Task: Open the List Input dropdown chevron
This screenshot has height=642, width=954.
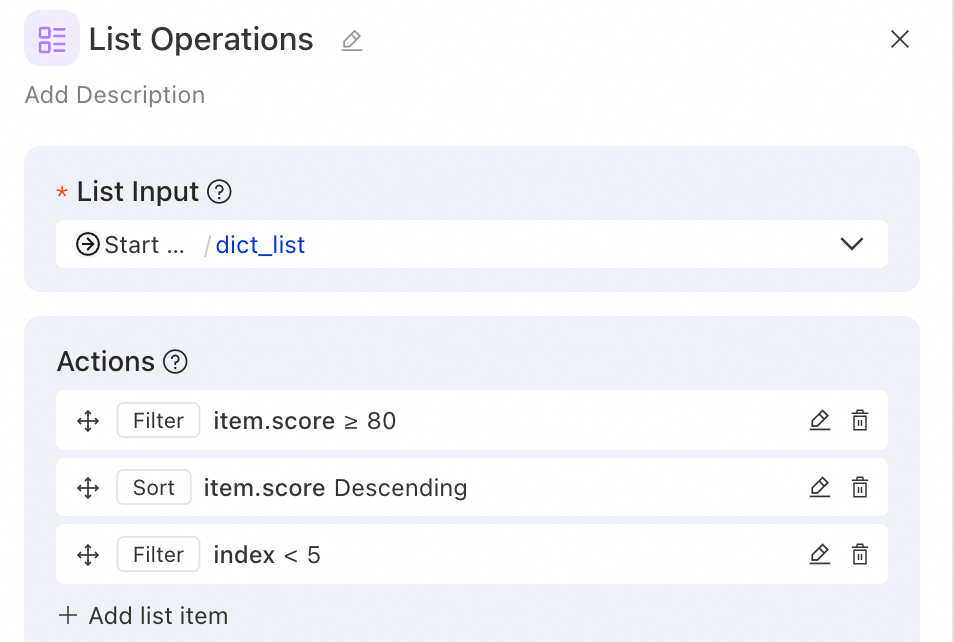Action: pyautogui.click(x=852, y=244)
